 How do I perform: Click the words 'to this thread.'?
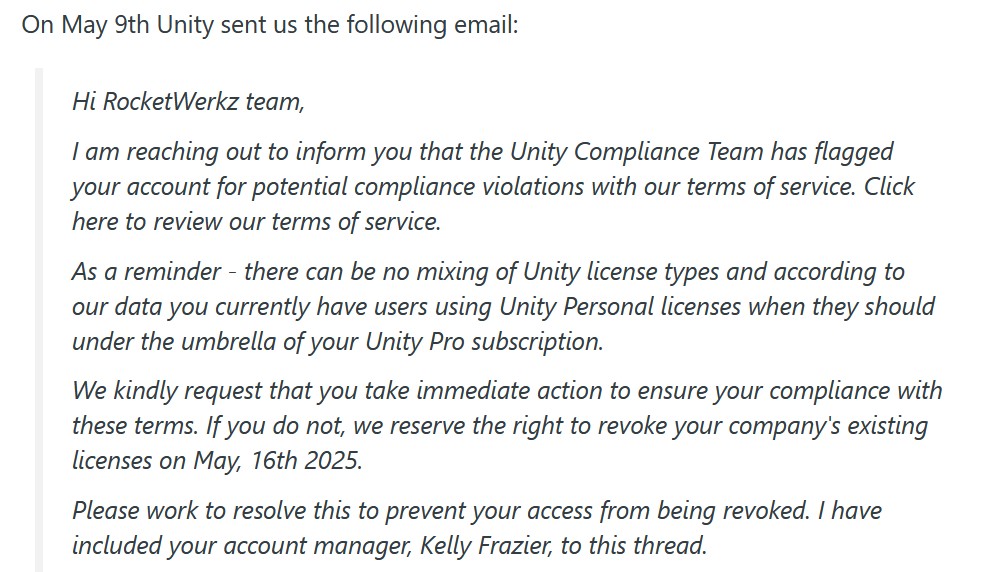633,545
